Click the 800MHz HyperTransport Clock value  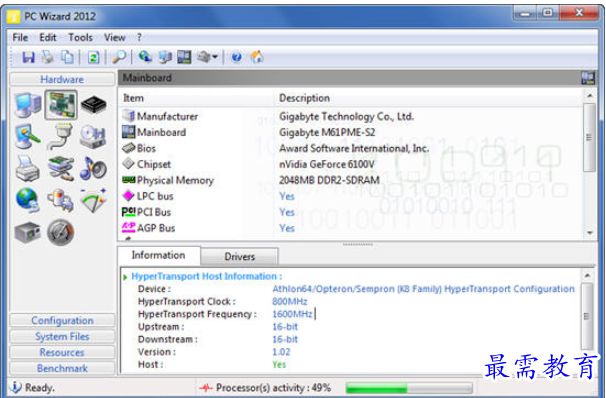[x=289, y=301]
